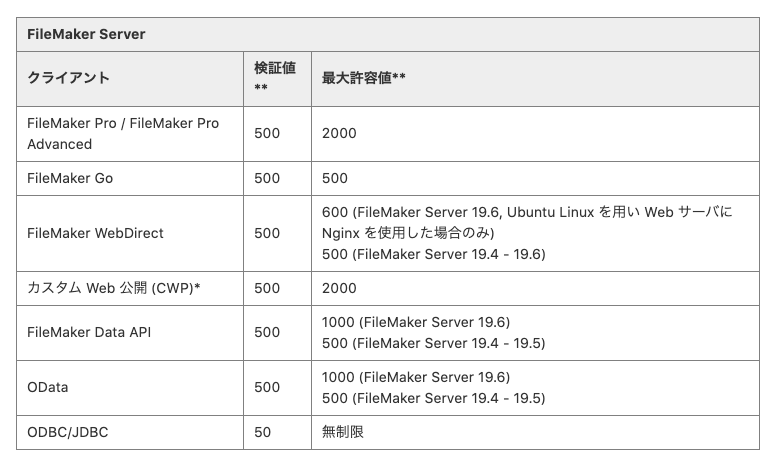
Task: Select the 50 verified value for ODBC/JDBC
Action: (x=263, y=432)
